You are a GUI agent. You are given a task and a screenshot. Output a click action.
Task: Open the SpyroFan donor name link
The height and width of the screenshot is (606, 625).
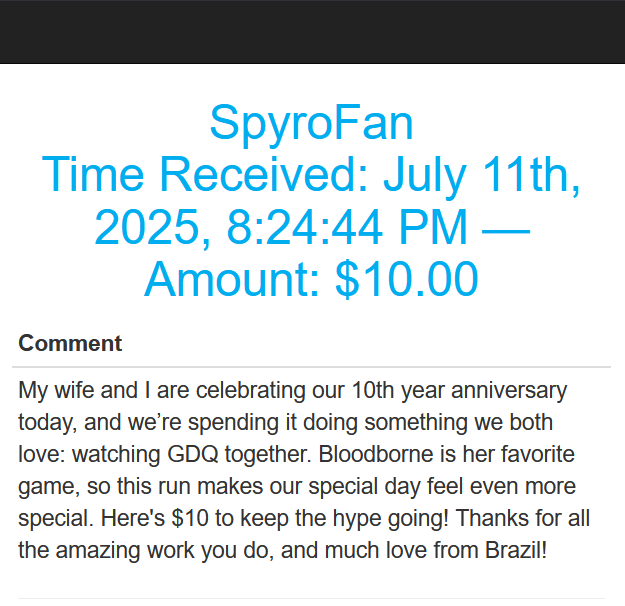tap(311, 123)
